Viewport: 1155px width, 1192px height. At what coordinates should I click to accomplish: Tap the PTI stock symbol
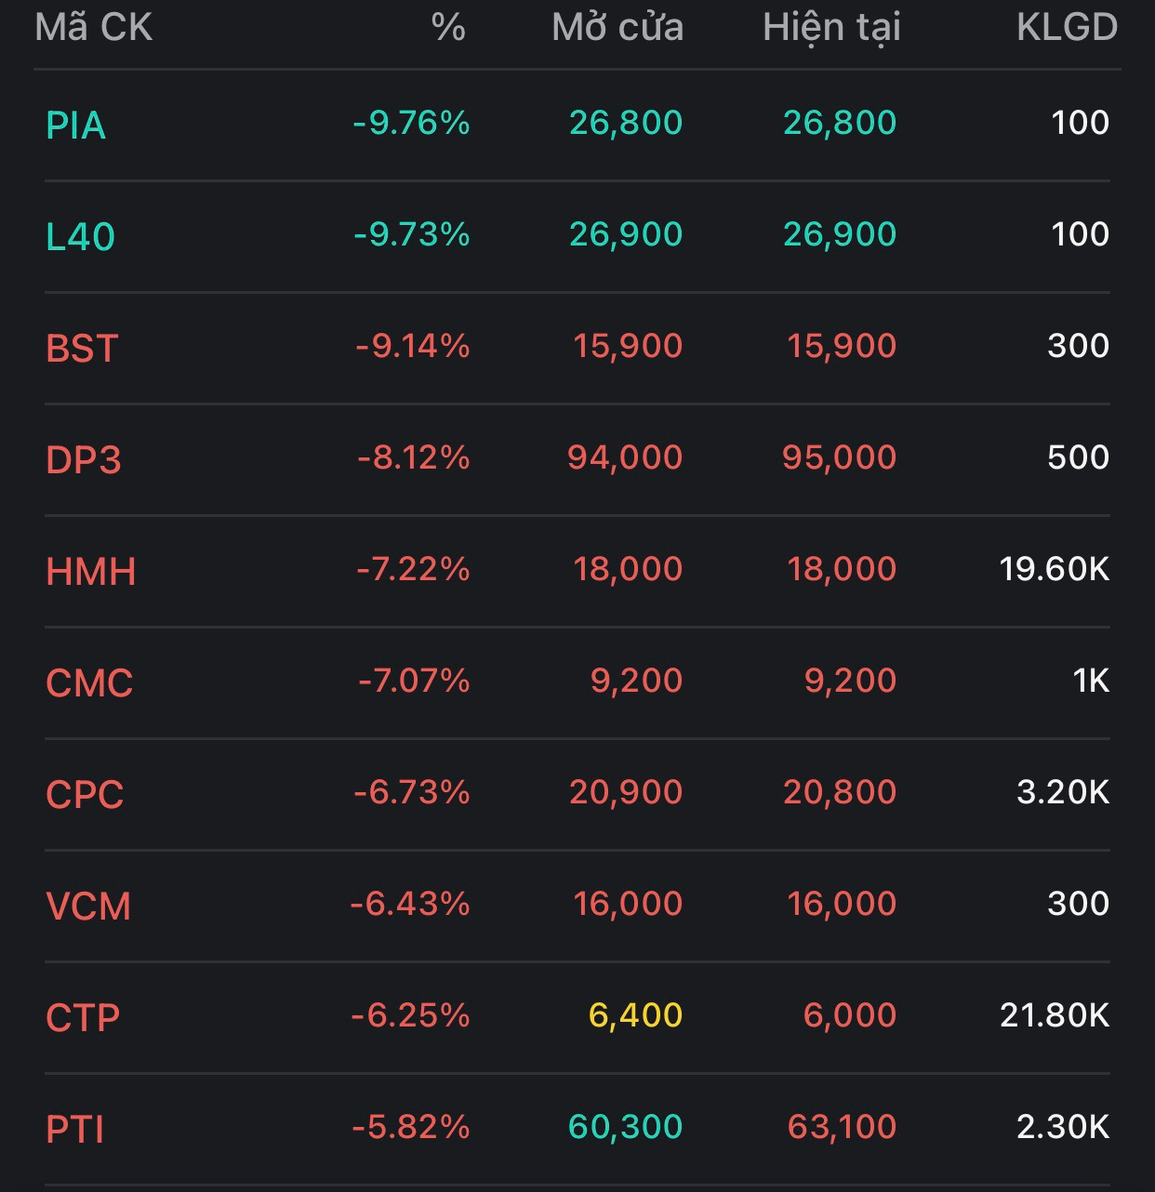click(x=75, y=1129)
